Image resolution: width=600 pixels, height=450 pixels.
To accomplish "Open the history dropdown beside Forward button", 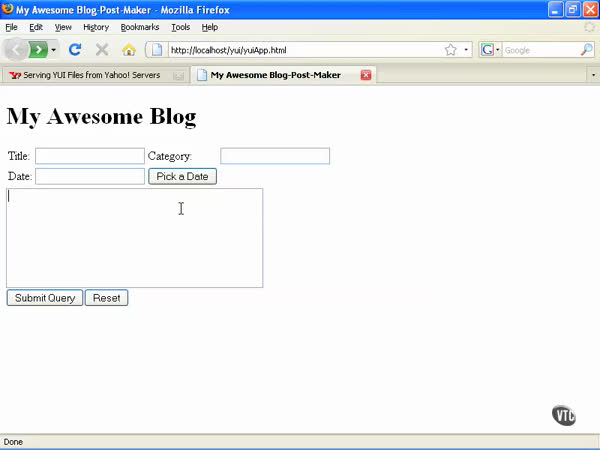I will coord(54,50).
